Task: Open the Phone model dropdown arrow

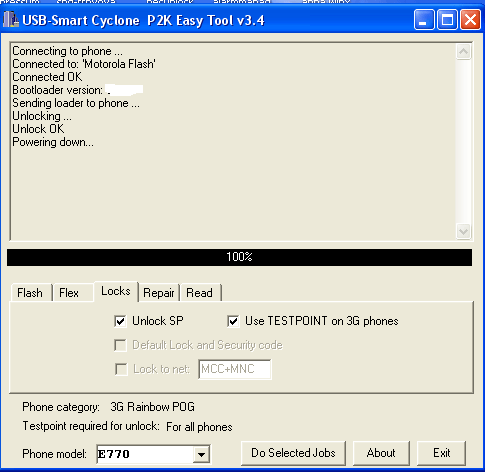Action: 201,454
